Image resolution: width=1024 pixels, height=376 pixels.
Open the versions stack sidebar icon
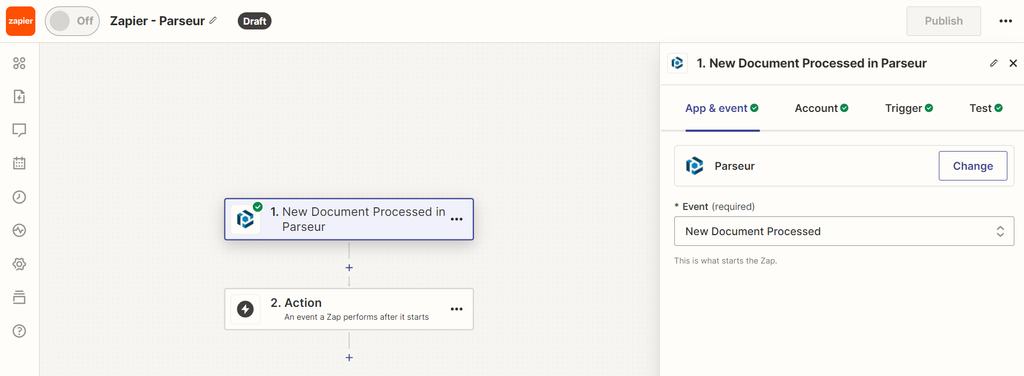point(19,298)
